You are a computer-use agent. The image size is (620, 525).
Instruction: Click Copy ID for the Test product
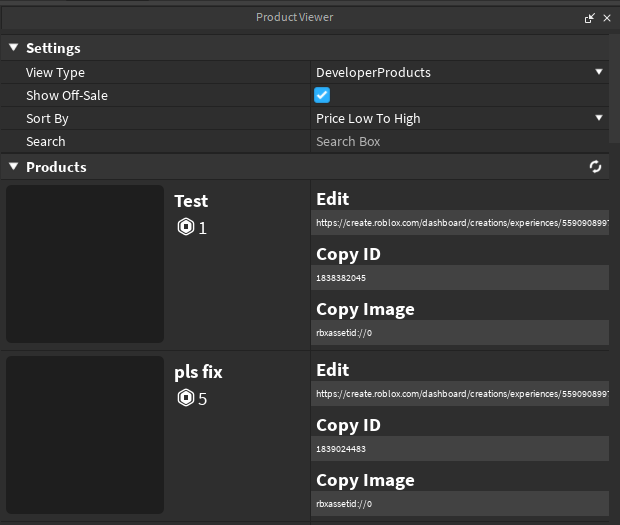pyautogui.click(x=348, y=255)
